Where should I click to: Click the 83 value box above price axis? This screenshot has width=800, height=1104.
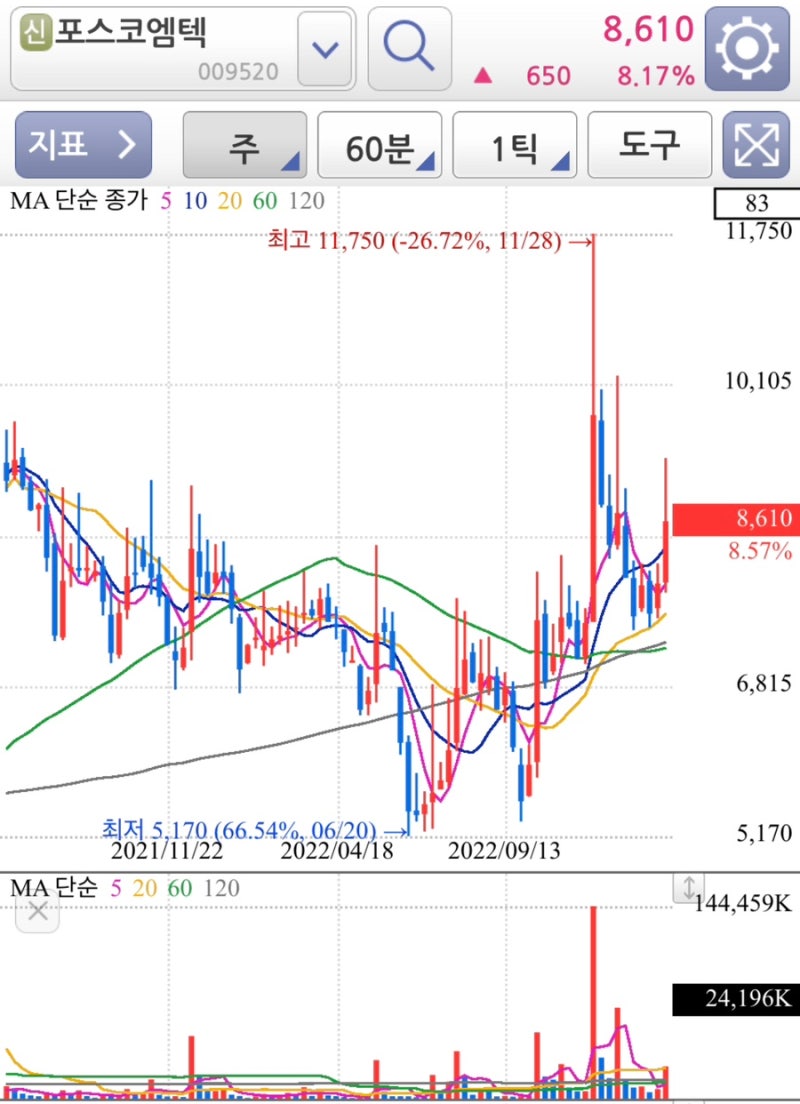[756, 203]
